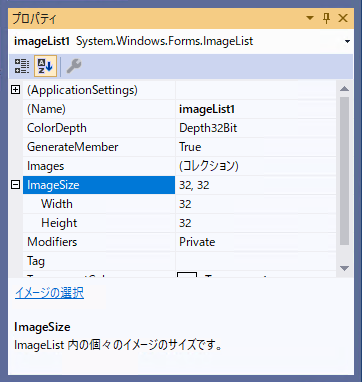The width and height of the screenshot is (362, 382).
Task: Select the Modifiers property label
Action: pyautogui.click(x=52, y=242)
